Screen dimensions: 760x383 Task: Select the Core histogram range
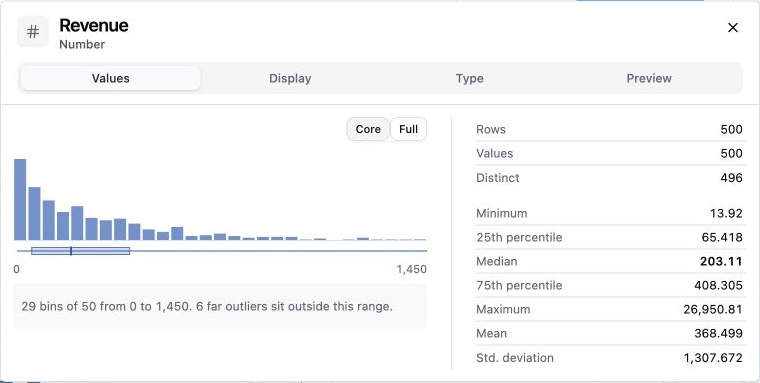click(x=368, y=129)
